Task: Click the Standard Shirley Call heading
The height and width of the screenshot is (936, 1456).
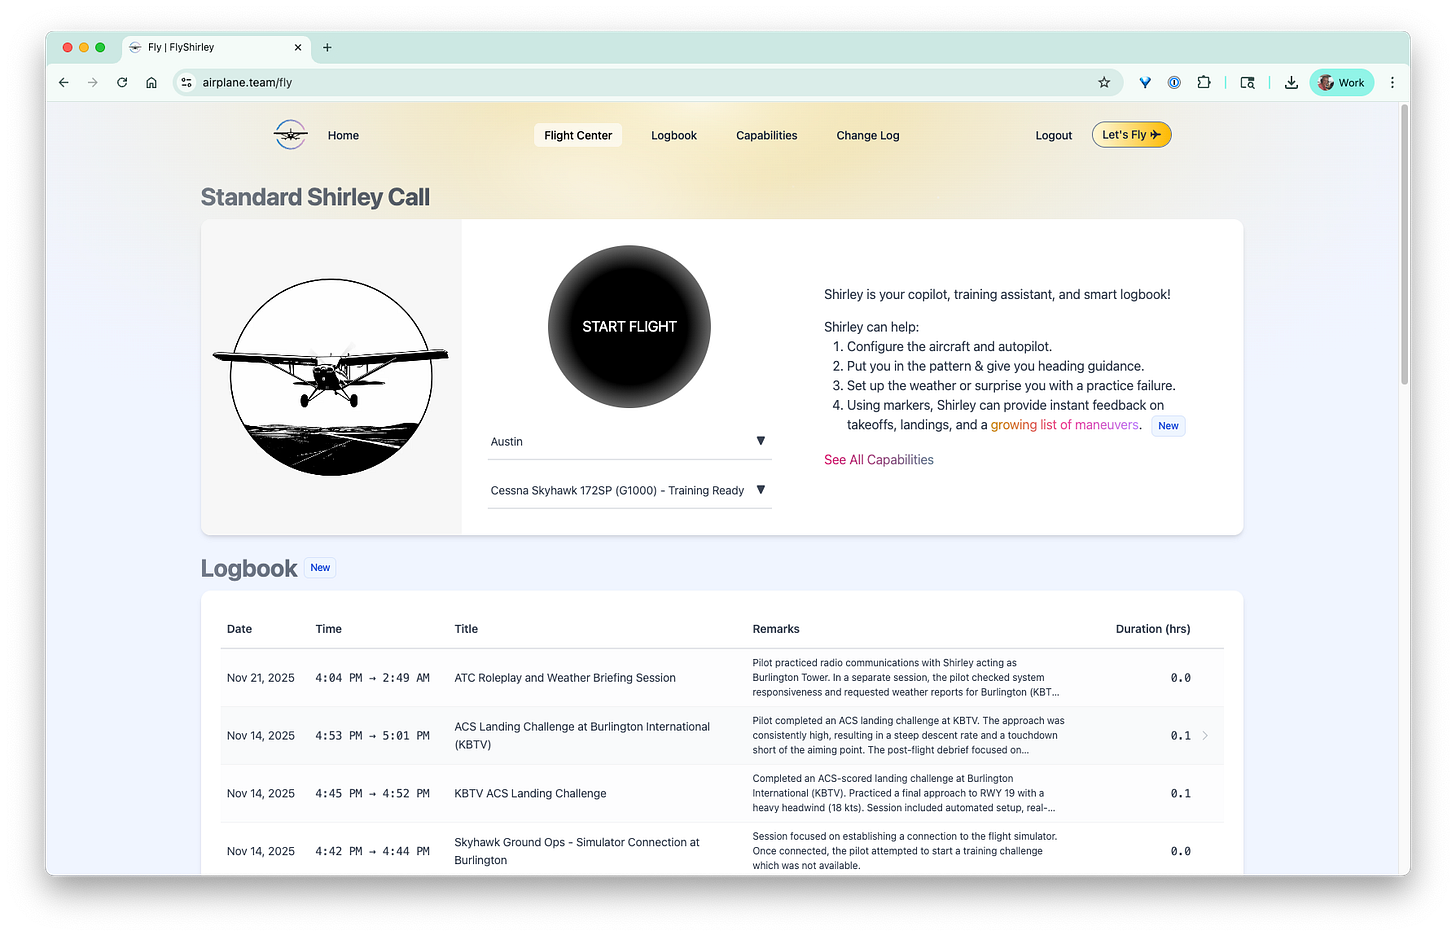Action: click(315, 197)
